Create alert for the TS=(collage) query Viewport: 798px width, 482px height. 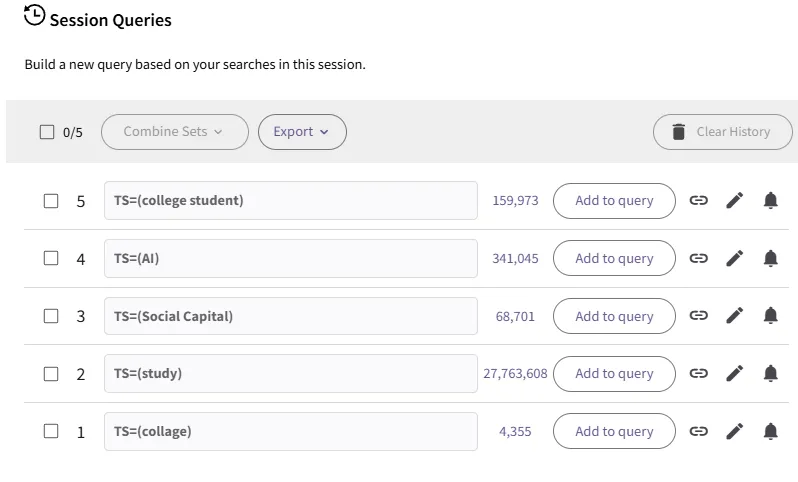coord(770,432)
